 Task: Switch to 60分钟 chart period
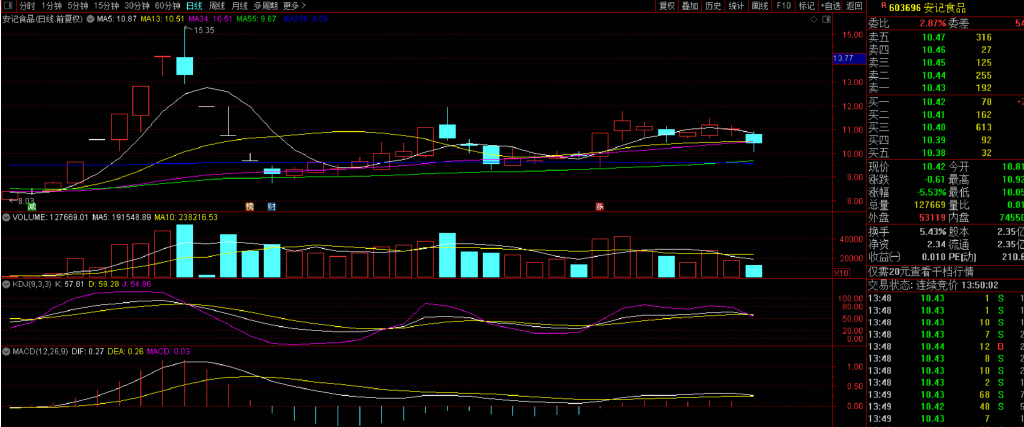(x=167, y=6)
